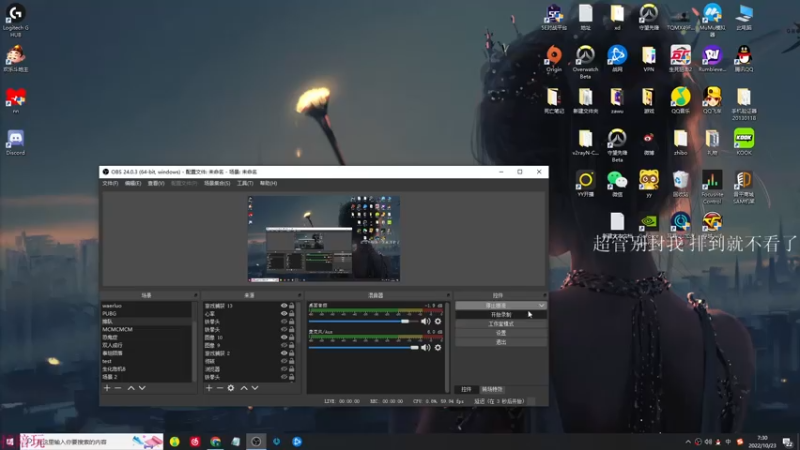Open Logitech G HUB desktop icon
Screen dimensions: 800x450
pyautogui.click(x=15, y=19)
